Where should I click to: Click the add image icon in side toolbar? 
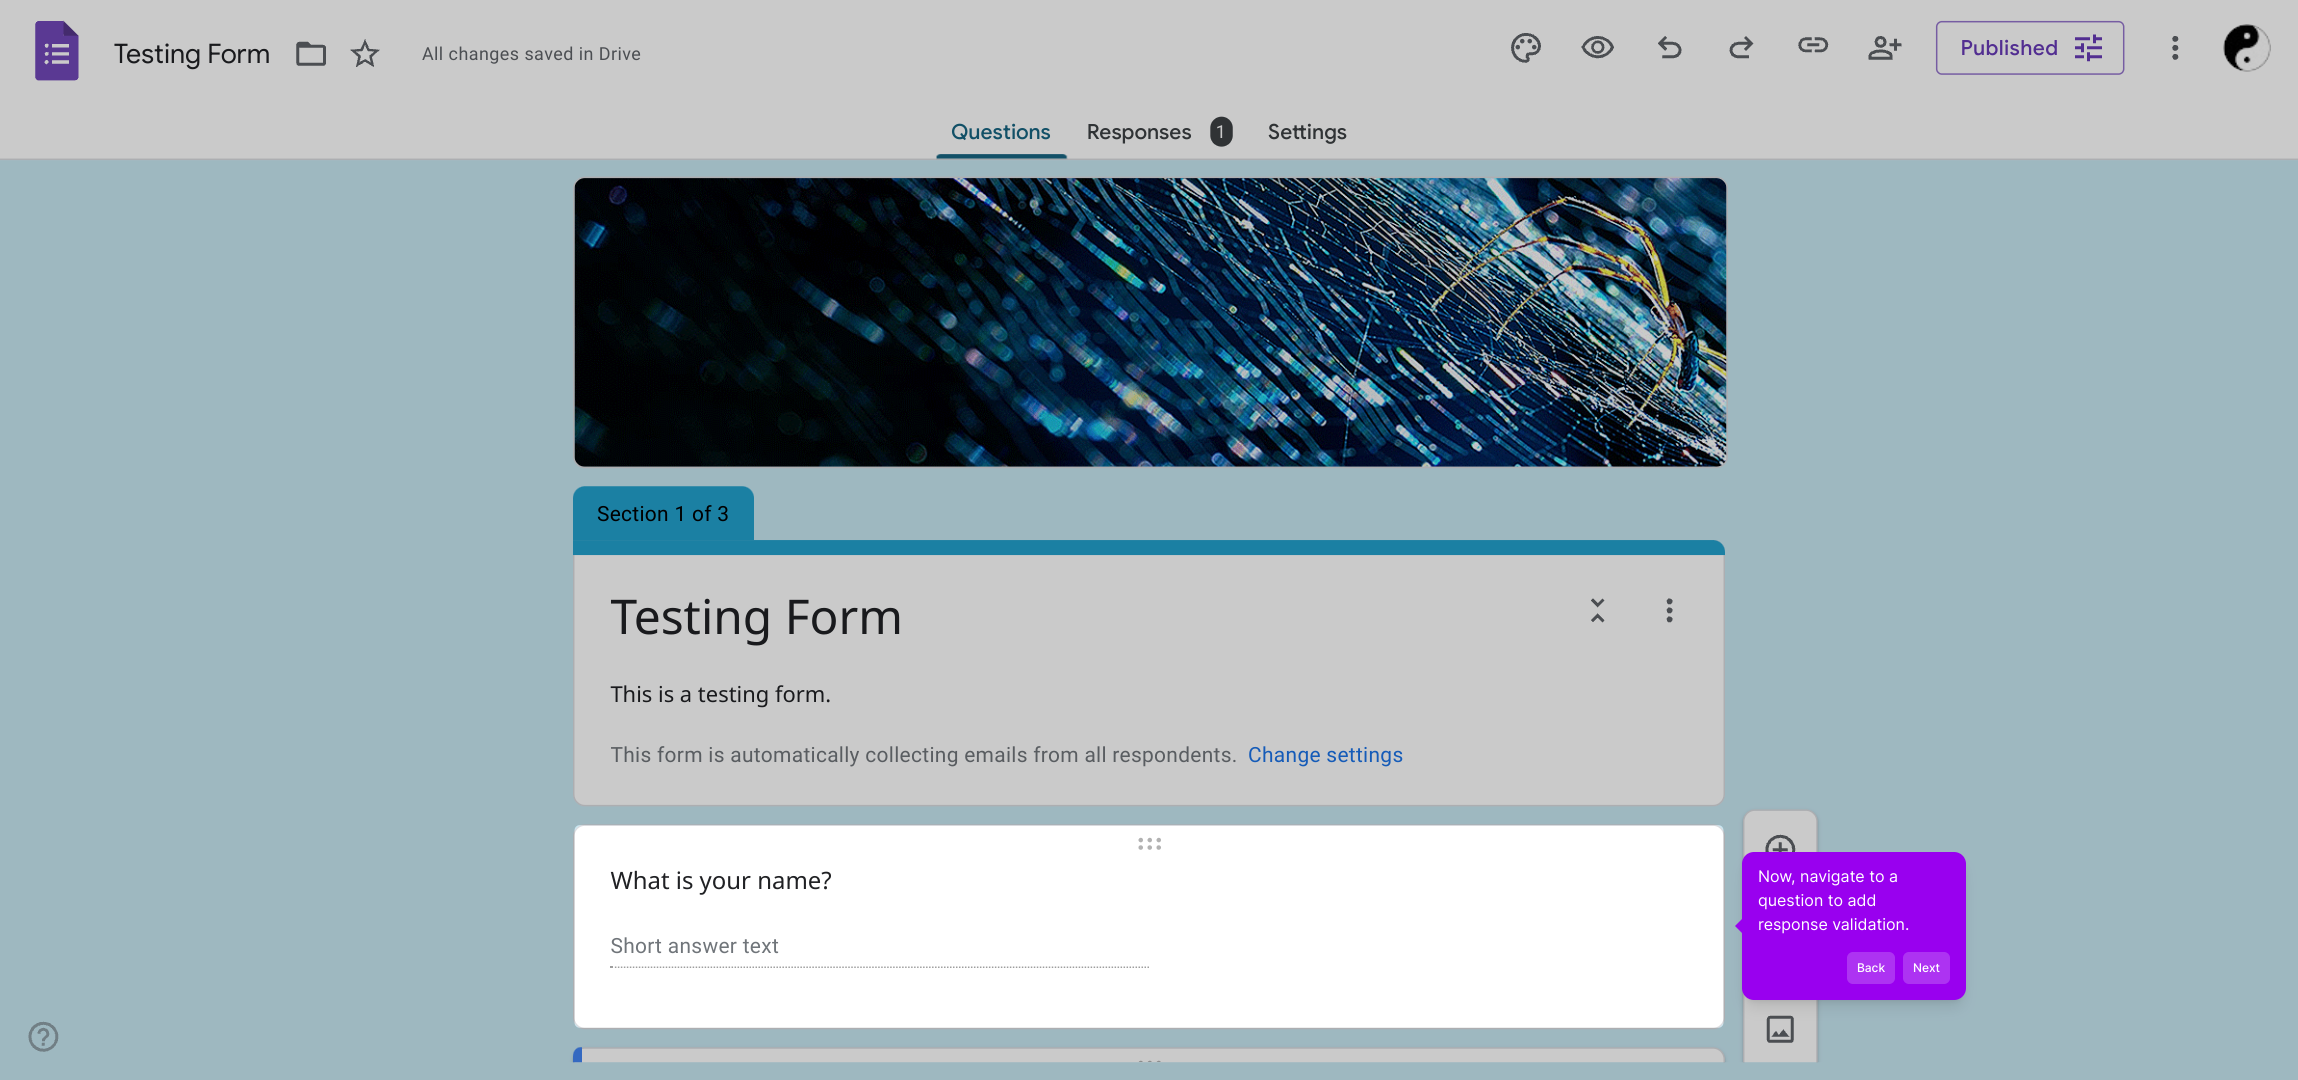click(1780, 1029)
